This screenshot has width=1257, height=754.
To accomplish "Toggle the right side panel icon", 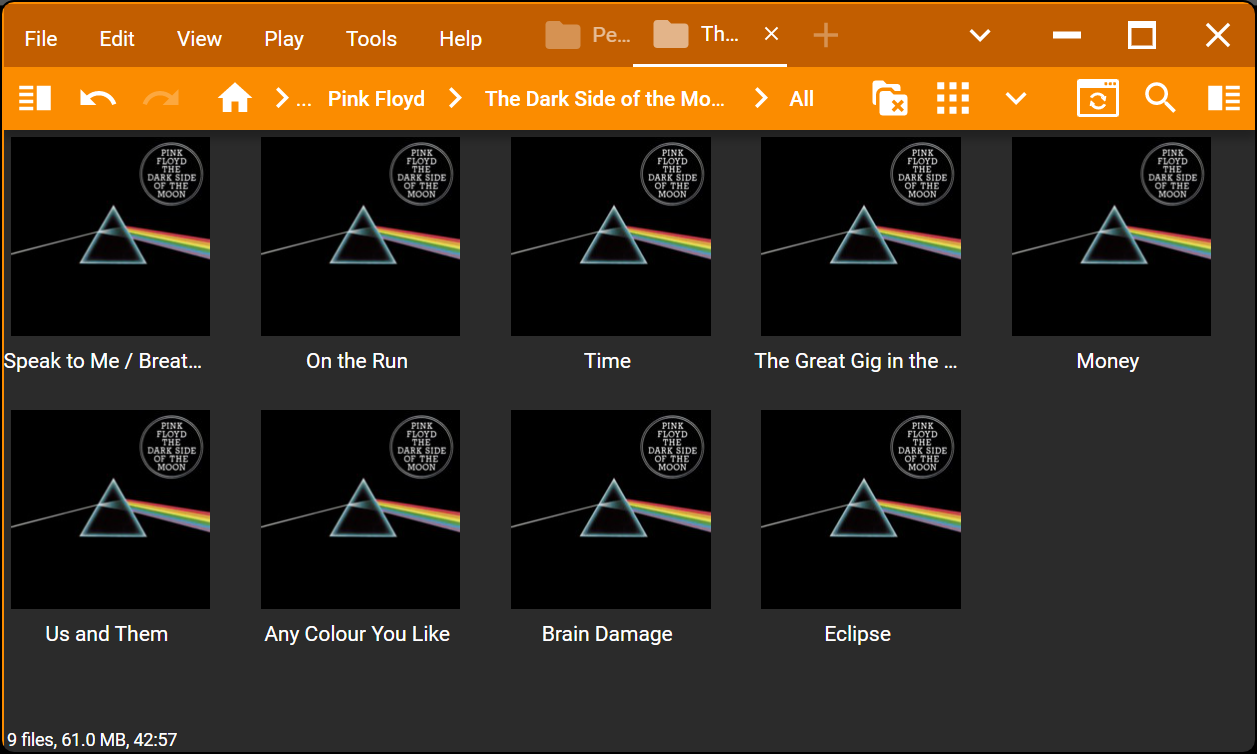I will (x=1223, y=98).
